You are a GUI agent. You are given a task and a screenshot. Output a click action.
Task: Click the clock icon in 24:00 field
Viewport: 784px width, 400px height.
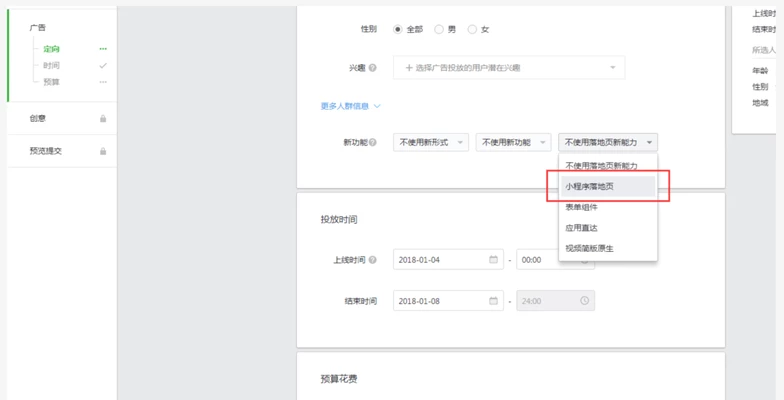coord(585,301)
